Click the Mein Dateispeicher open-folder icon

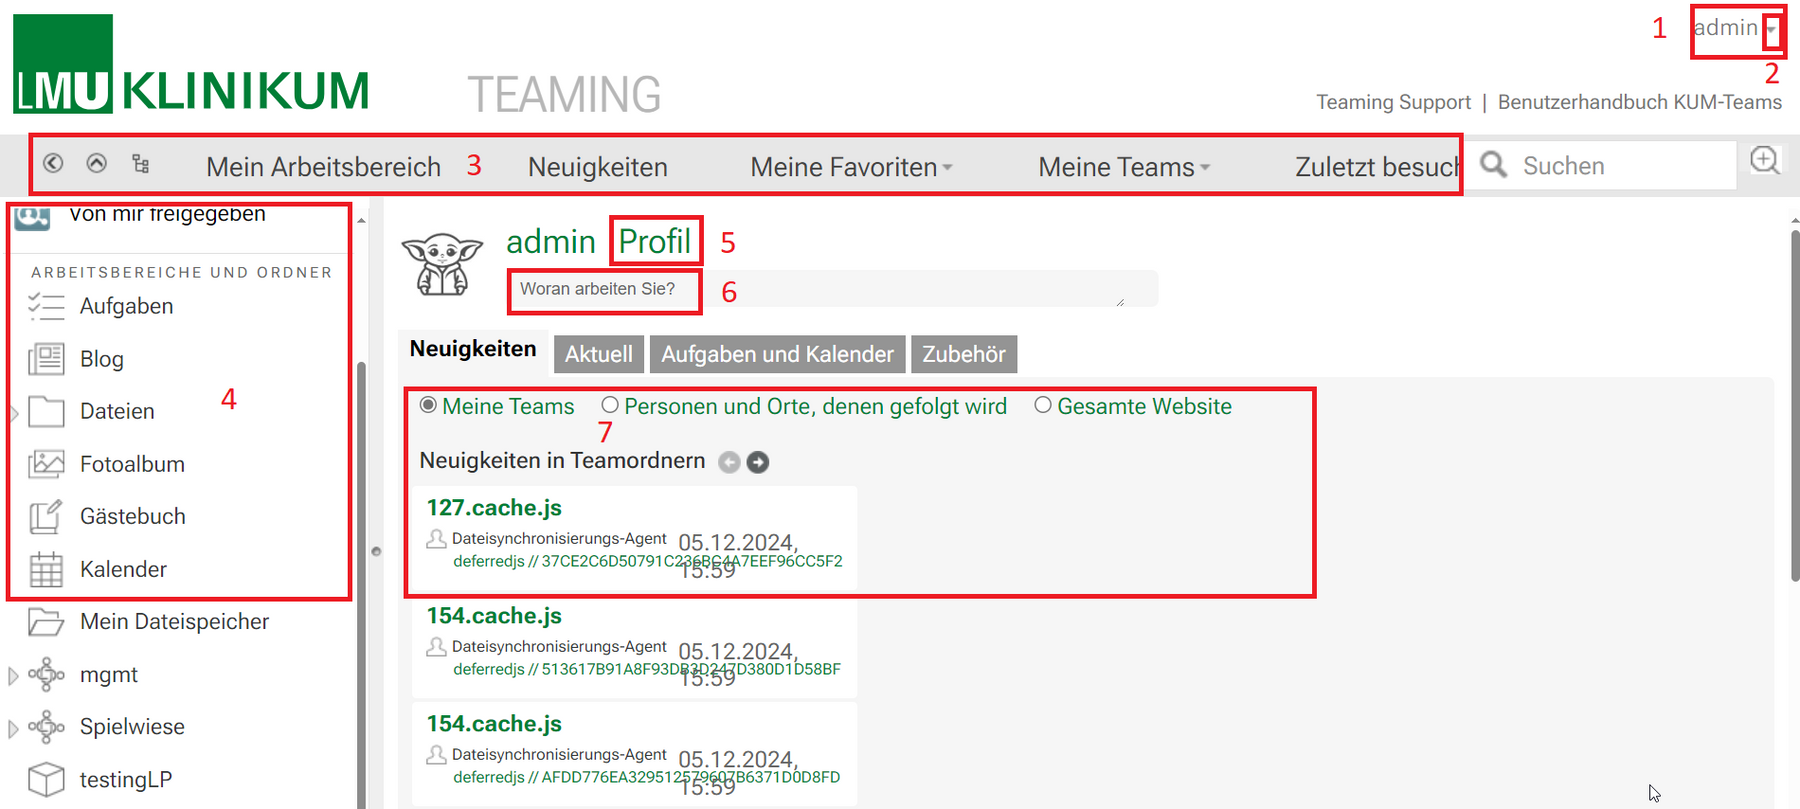coord(46,622)
